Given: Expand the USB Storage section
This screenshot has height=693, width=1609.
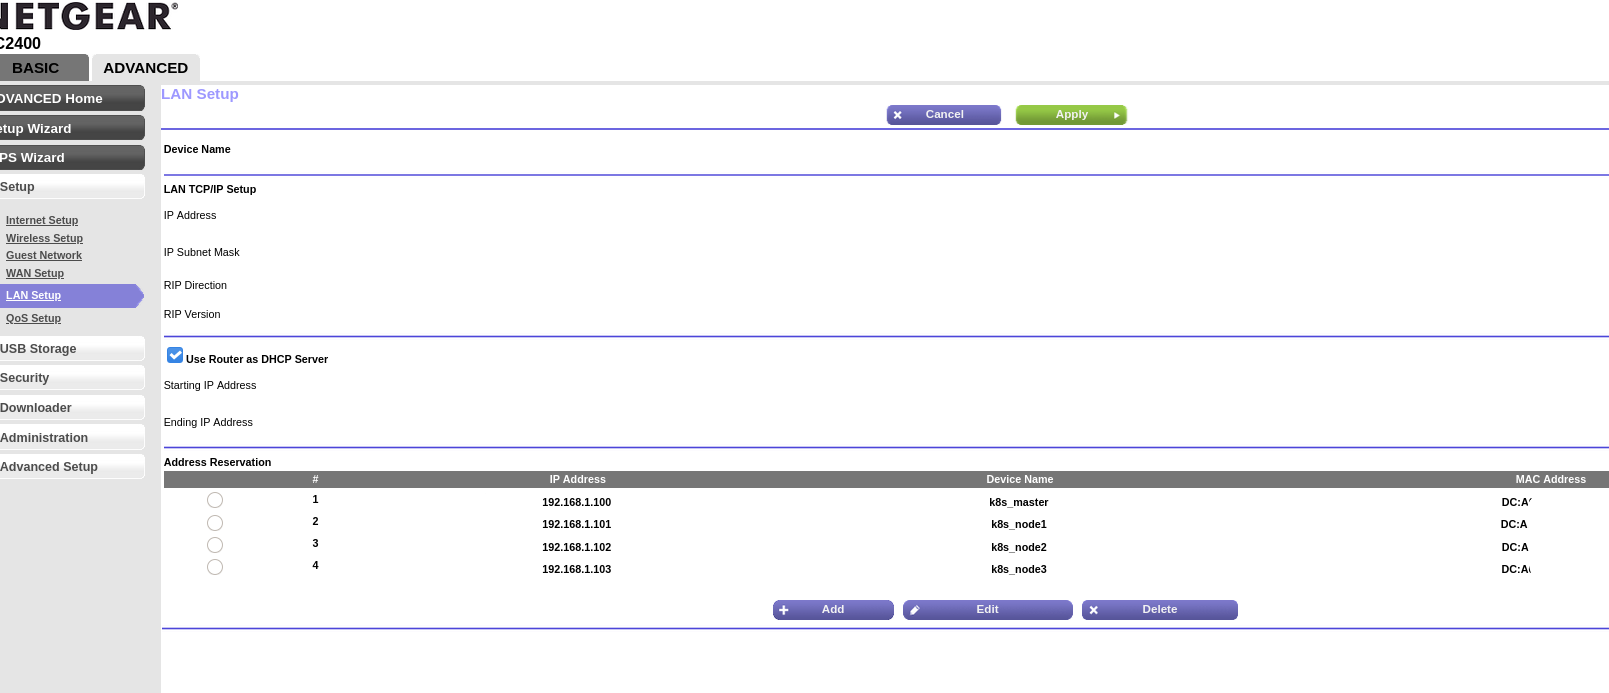Looking at the screenshot, I should pyautogui.click(x=70, y=349).
